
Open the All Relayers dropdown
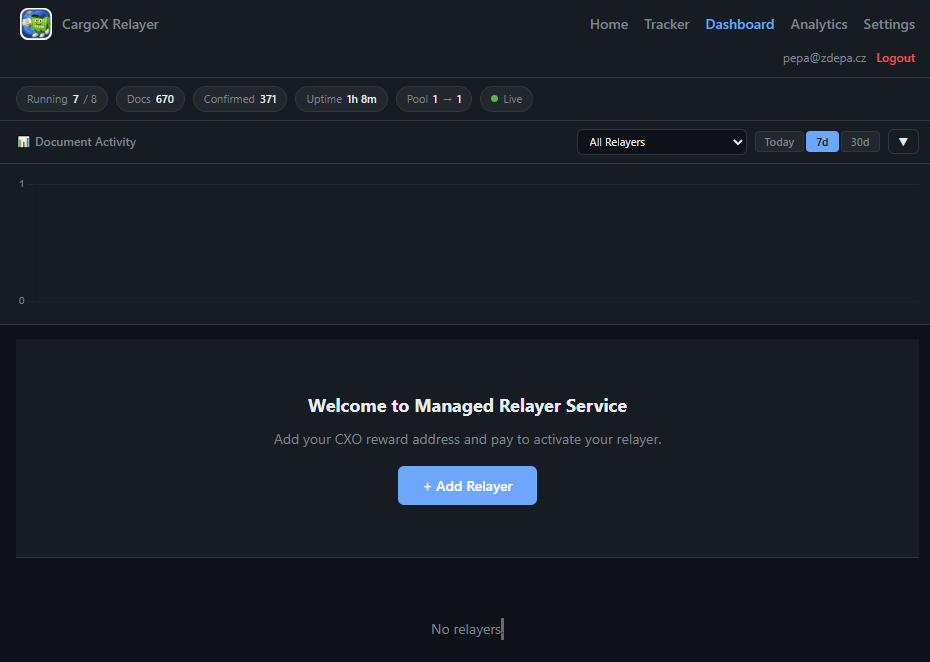click(661, 141)
